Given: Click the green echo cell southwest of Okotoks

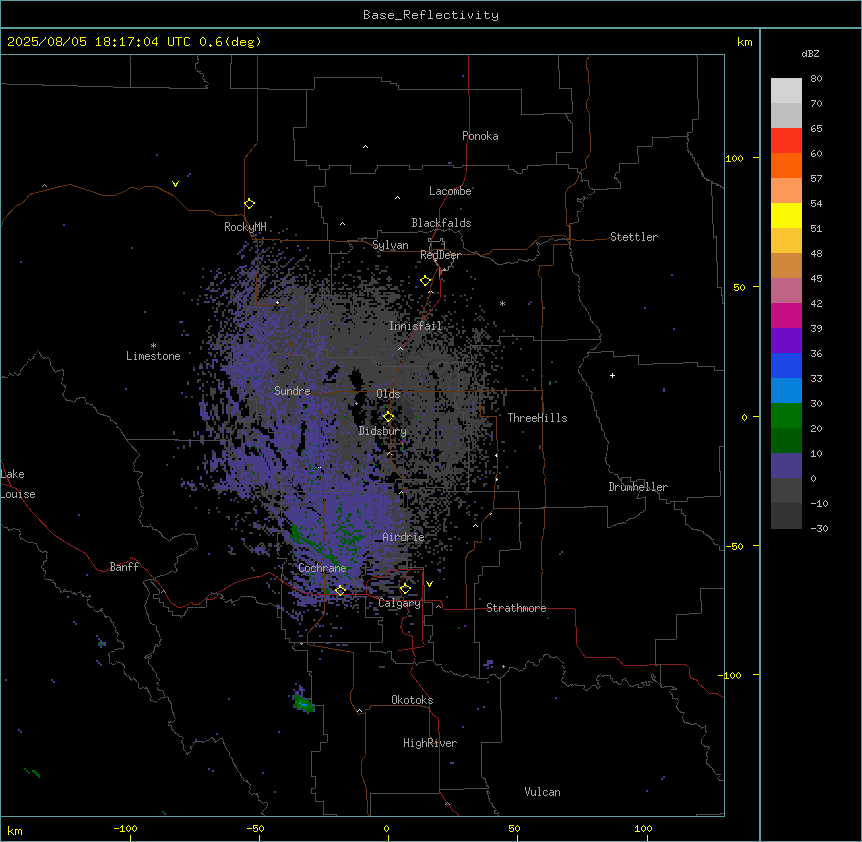Looking at the screenshot, I should click(303, 703).
